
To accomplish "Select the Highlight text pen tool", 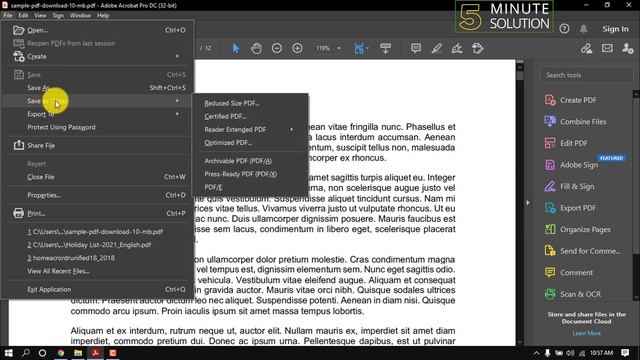I will [436, 48].
